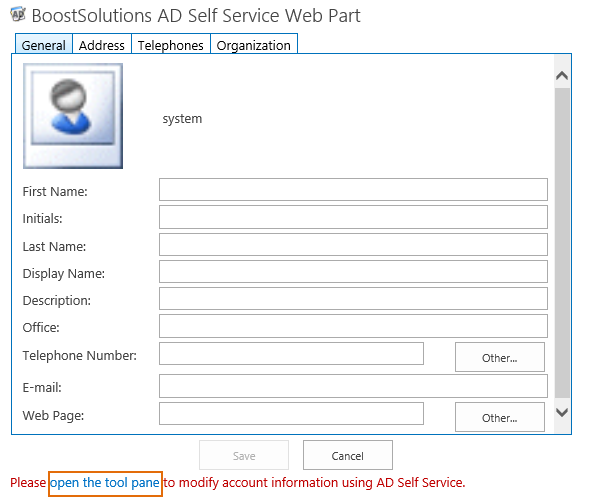
Task: Click the vertical scrollbar thumb
Action: [562, 243]
